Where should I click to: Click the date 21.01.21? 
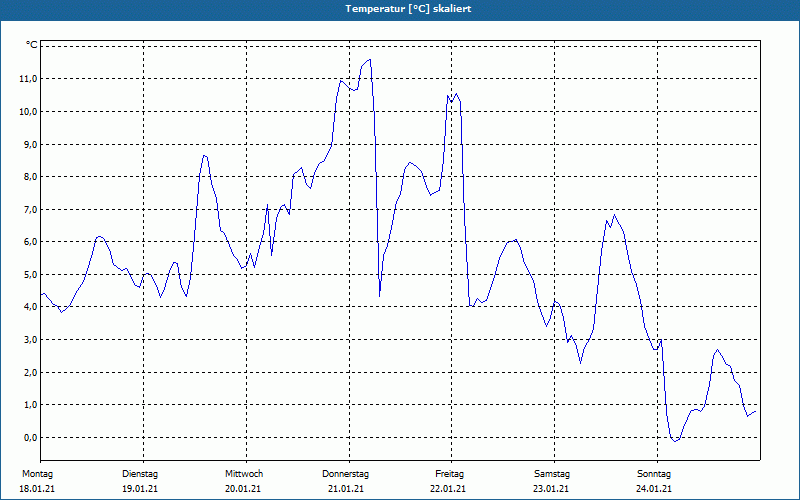tap(346, 489)
